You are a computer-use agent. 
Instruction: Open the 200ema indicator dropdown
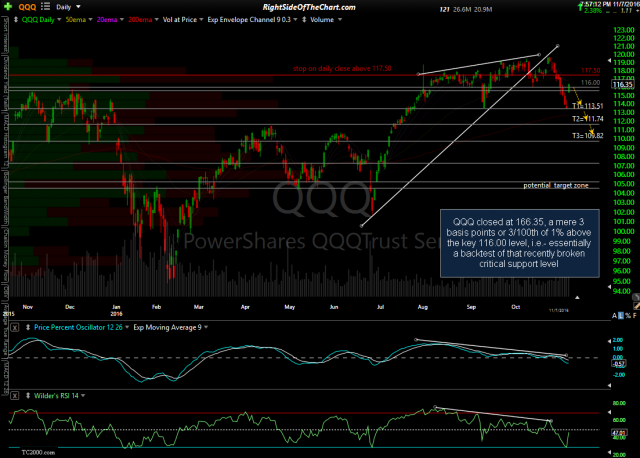[x=156, y=20]
